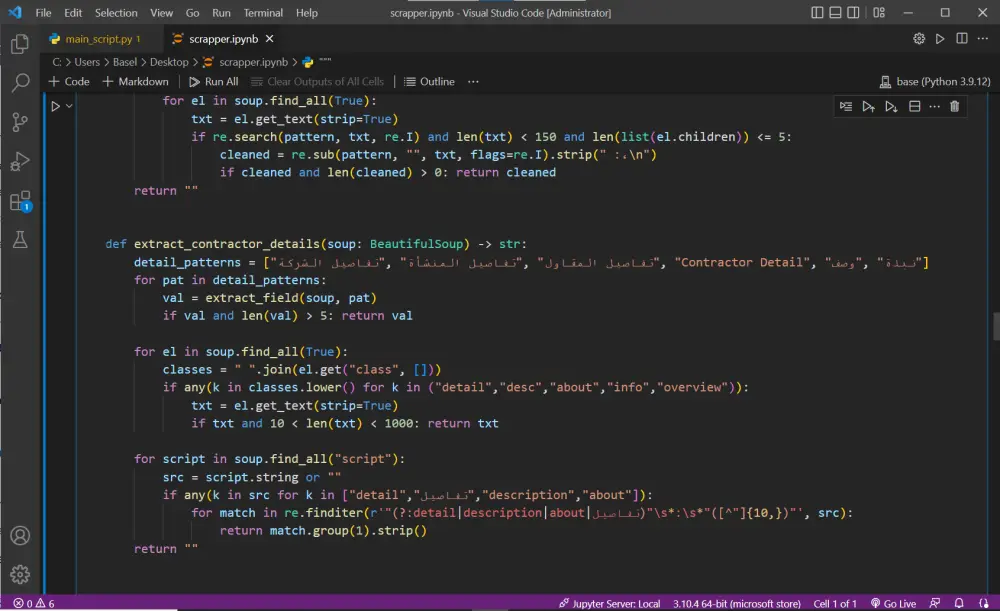Screen dimensions: 1000x611
Task: Open the Accounts menu icon
Action: 20,536
